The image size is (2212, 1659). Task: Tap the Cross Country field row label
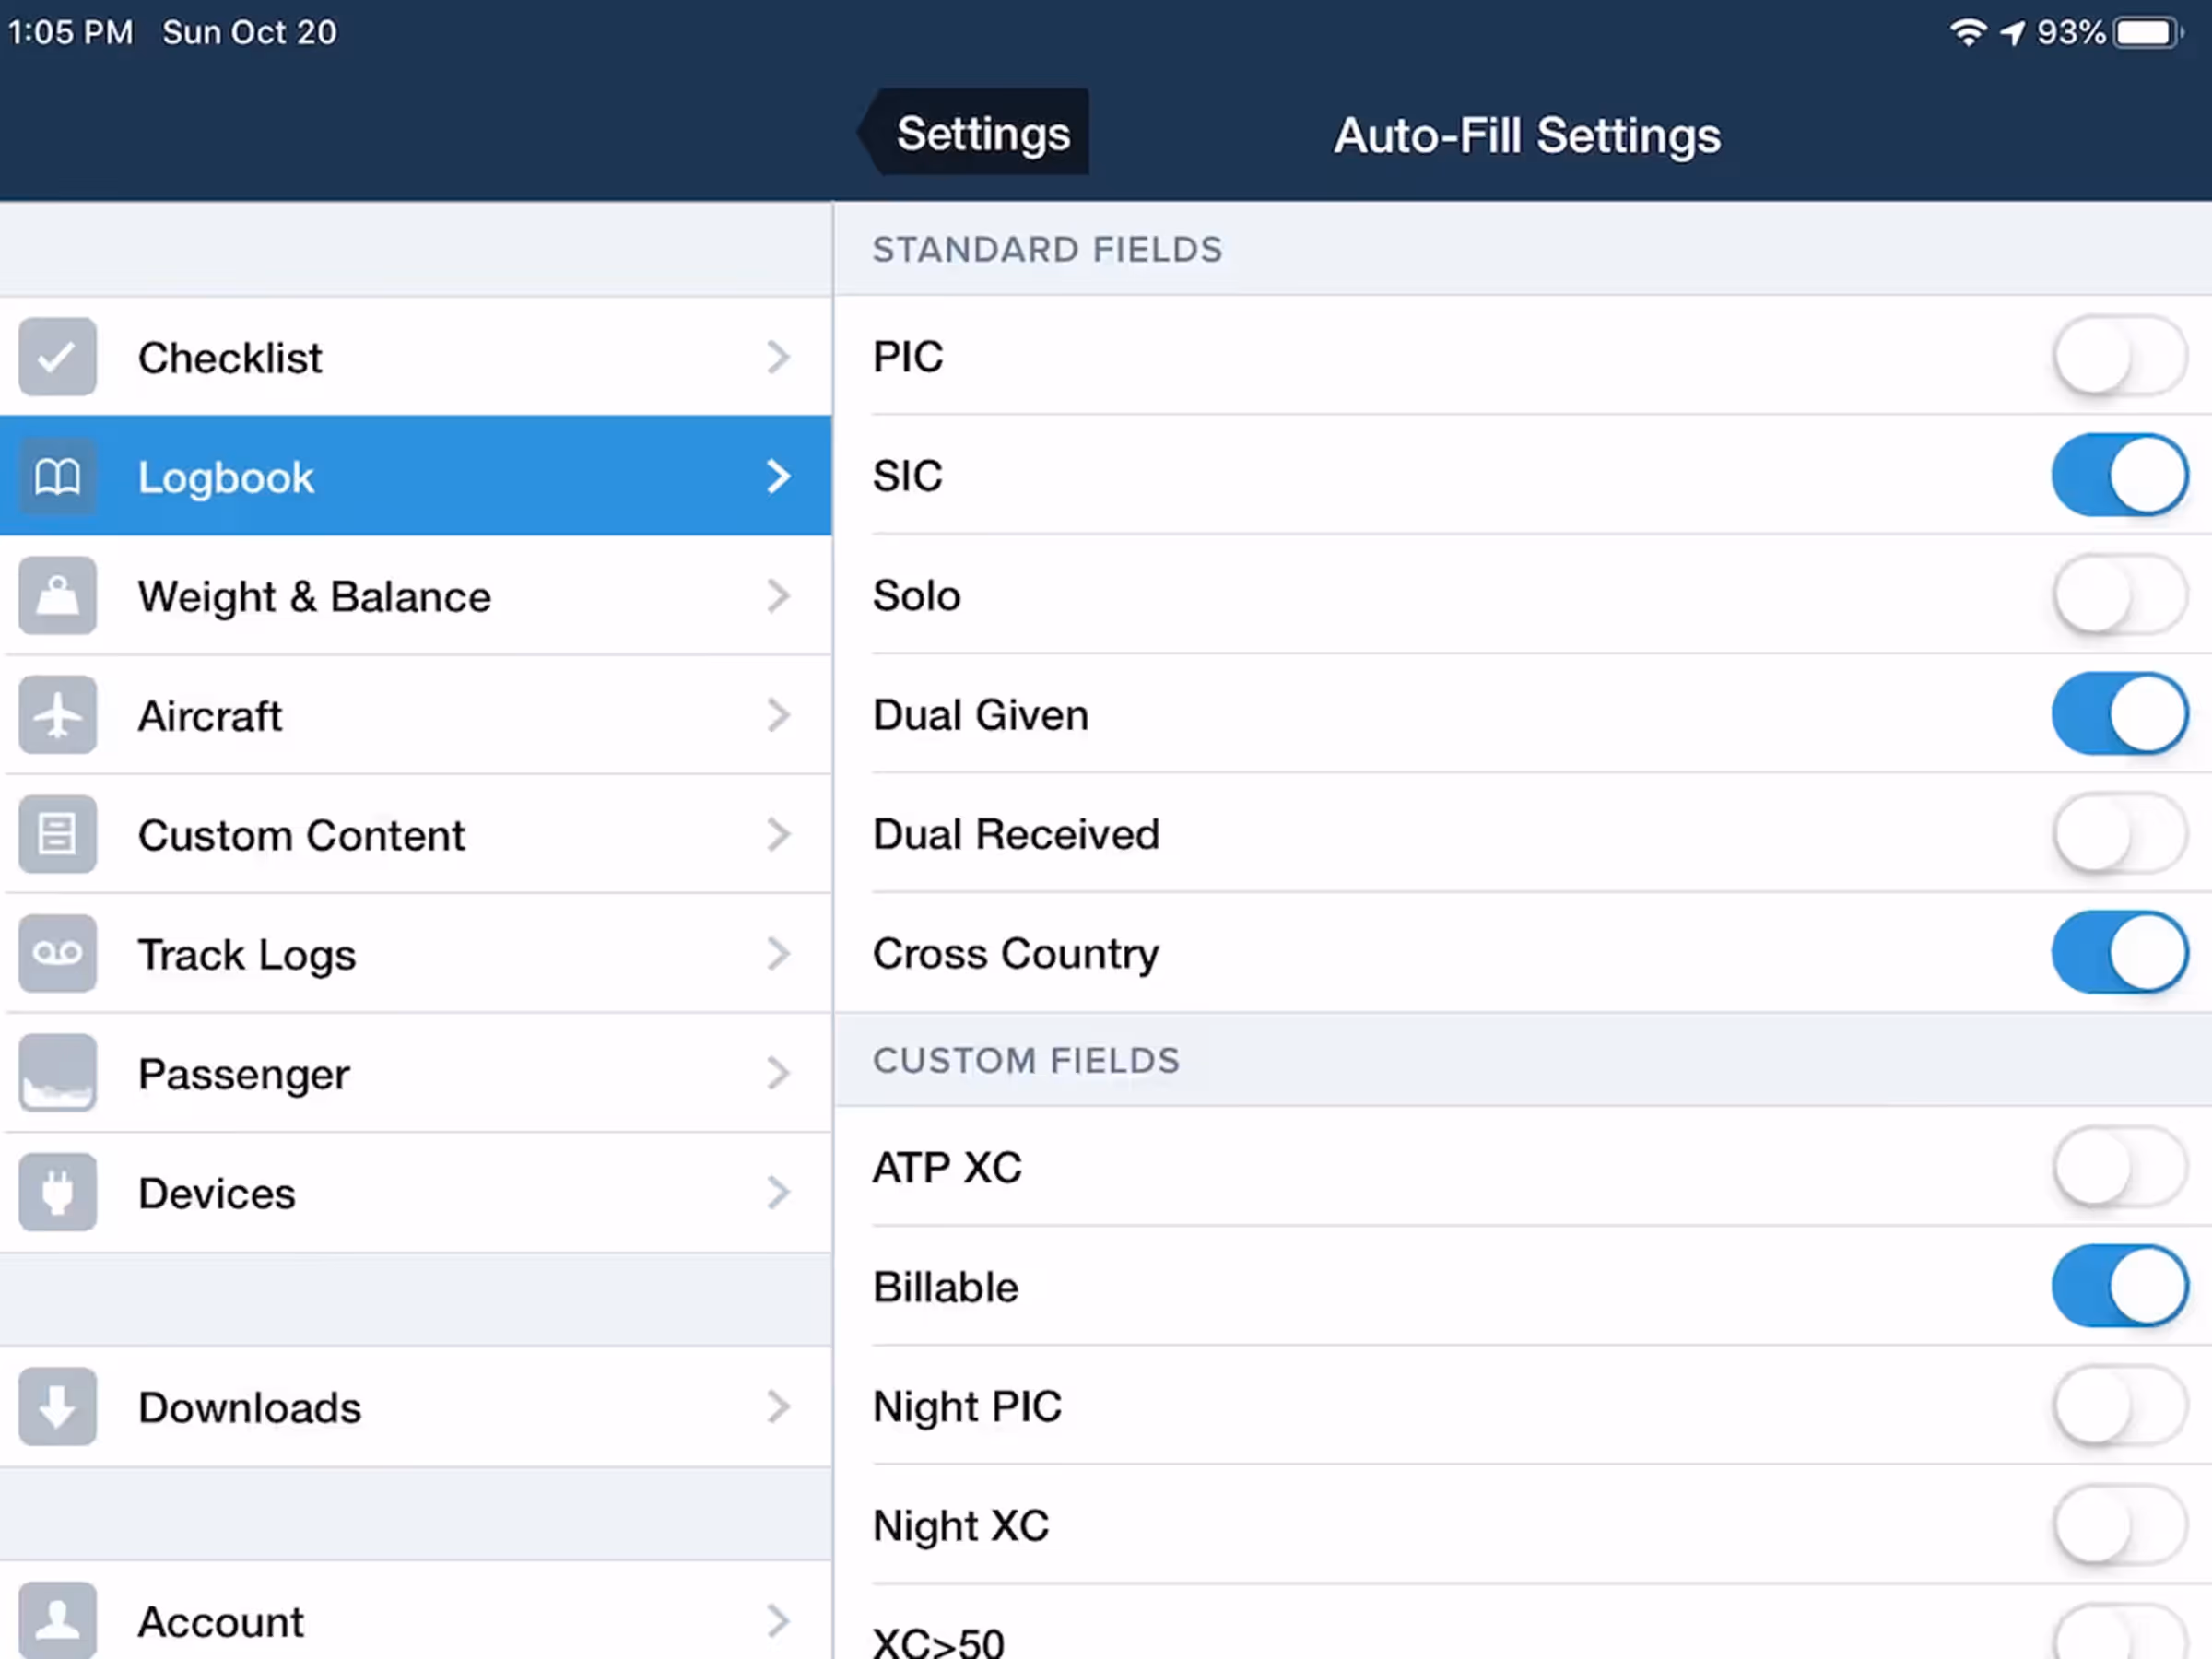coord(1015,954)
